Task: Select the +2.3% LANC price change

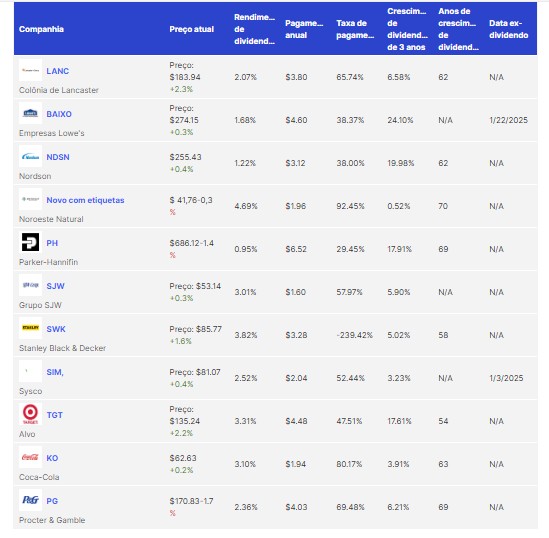Action: point(181,89)
